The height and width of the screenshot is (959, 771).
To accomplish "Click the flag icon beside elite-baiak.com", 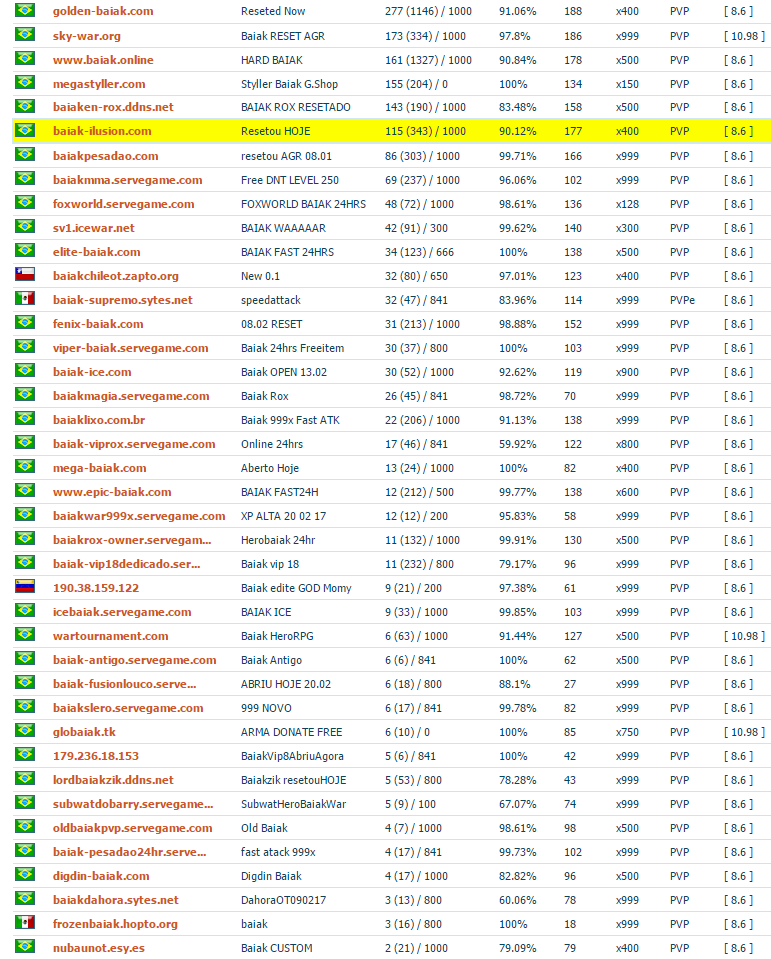I will [x=25, y=251].
